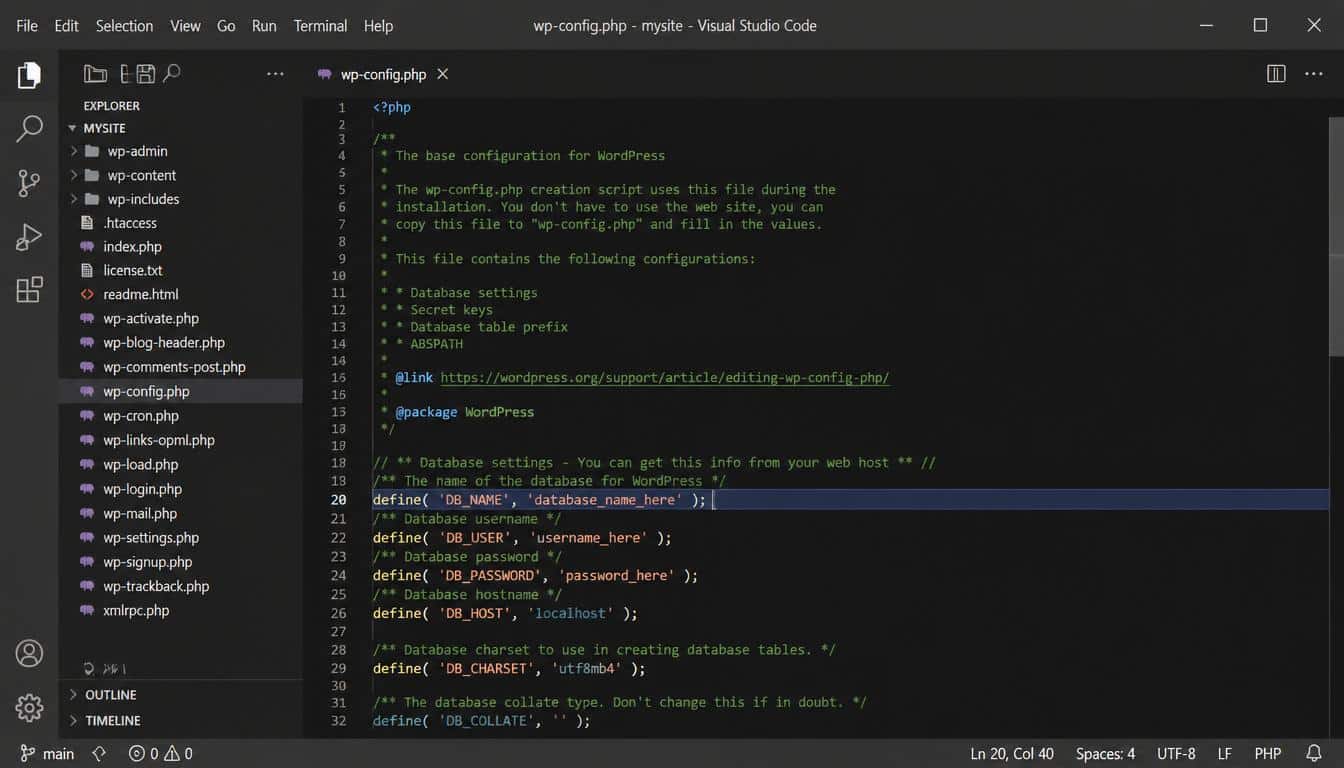Expand the wp-content folder chevron
Viewport: 1344px width, 768px height.
pos(73,175)
